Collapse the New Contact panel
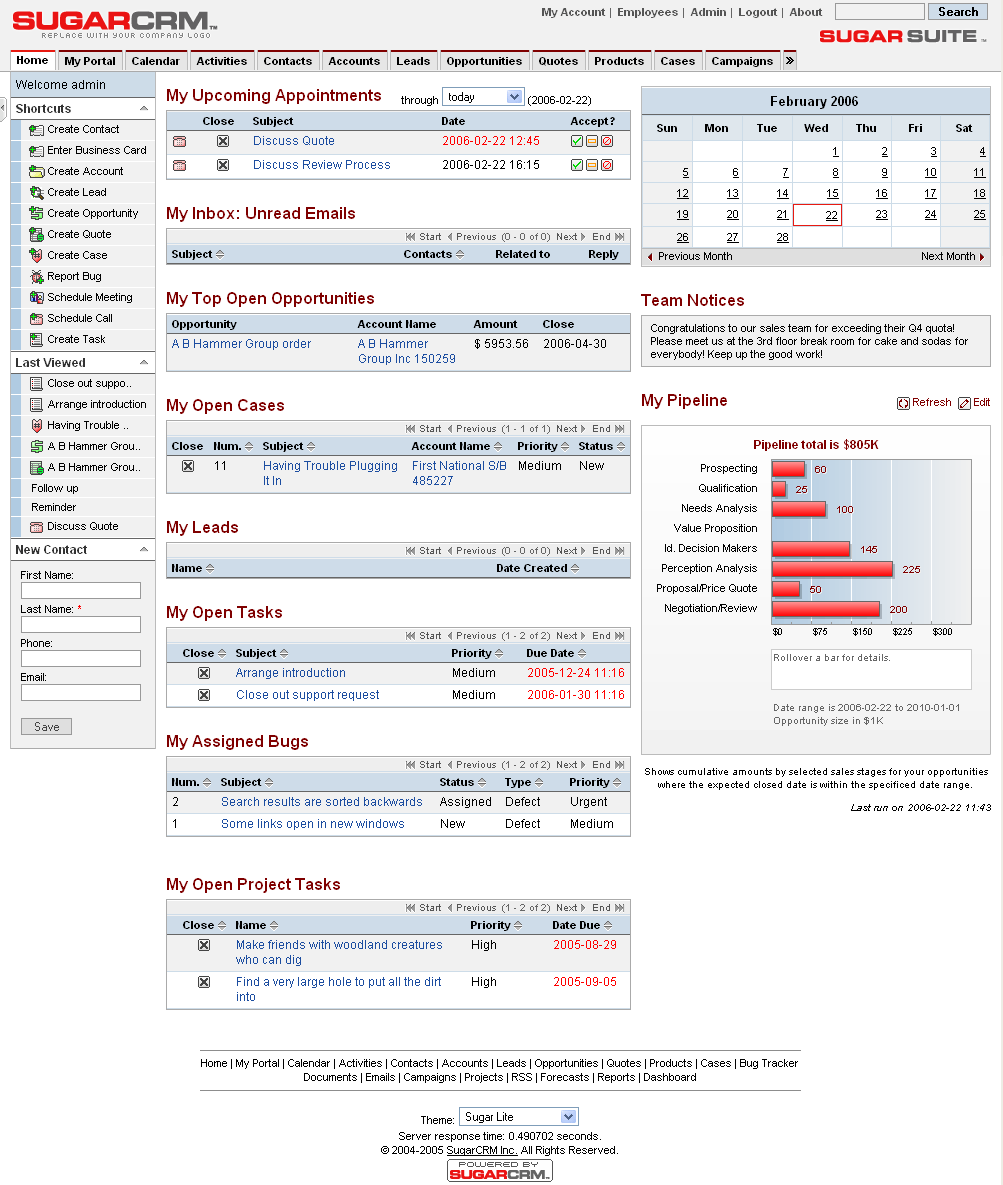Image resolution: width=1003 pixels, height=1185 pixels. tap(144, 549)
